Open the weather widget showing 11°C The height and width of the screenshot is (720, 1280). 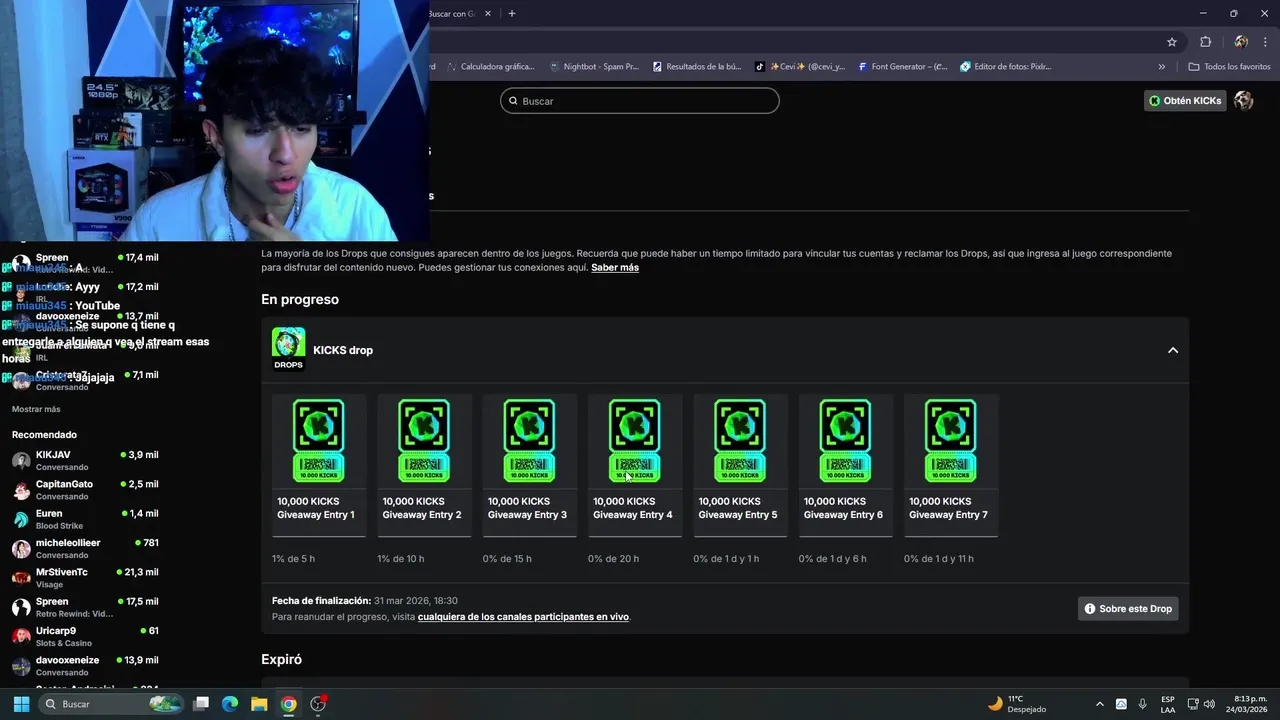[1016, 704]
